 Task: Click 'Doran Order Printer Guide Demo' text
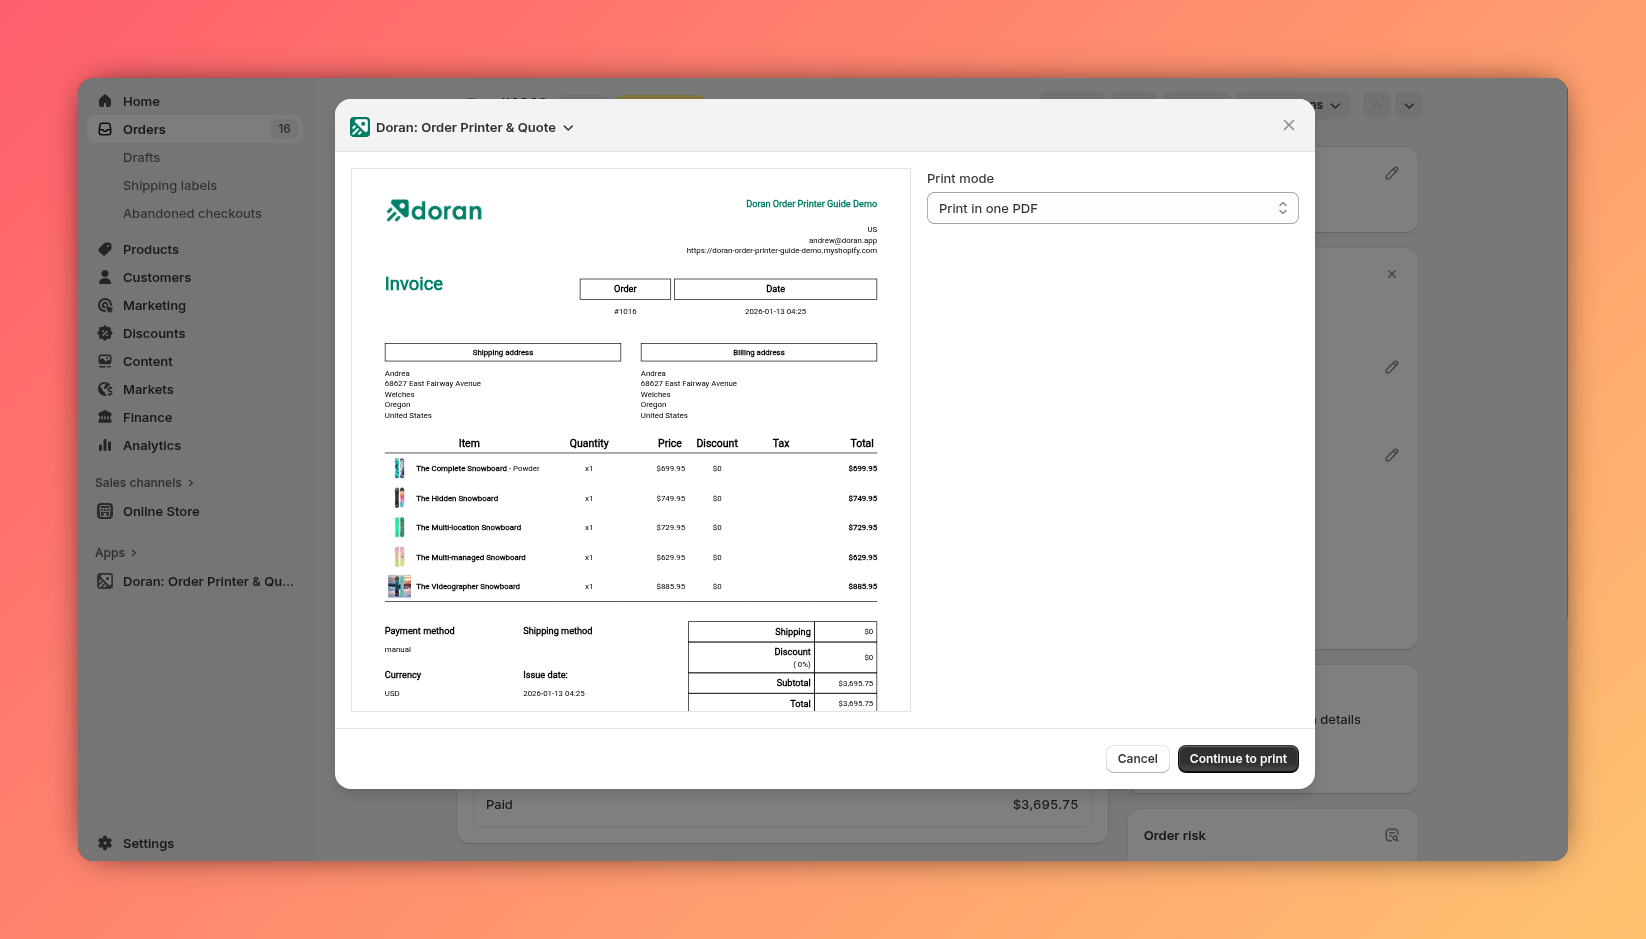811,204
